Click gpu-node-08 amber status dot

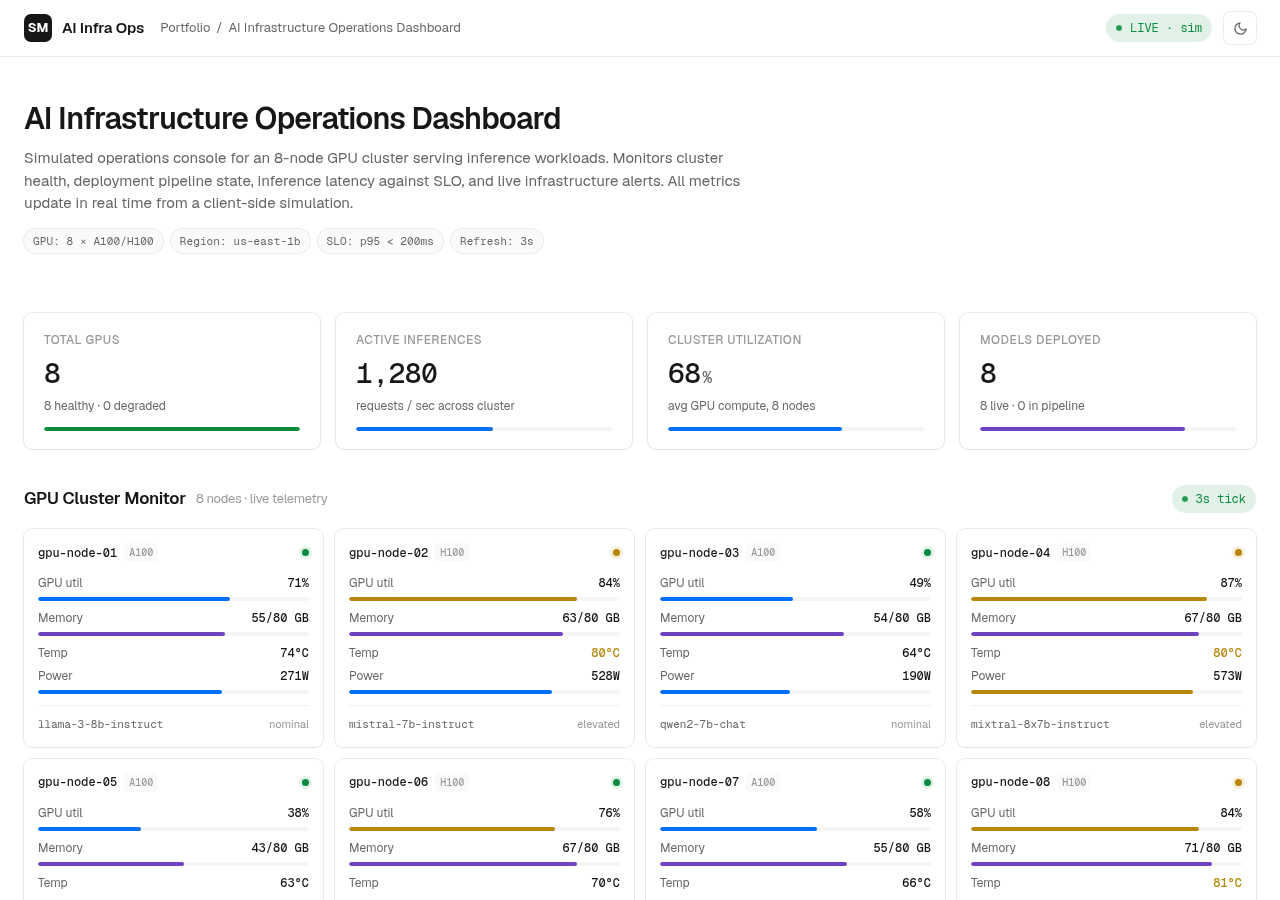pos(1238,782)
